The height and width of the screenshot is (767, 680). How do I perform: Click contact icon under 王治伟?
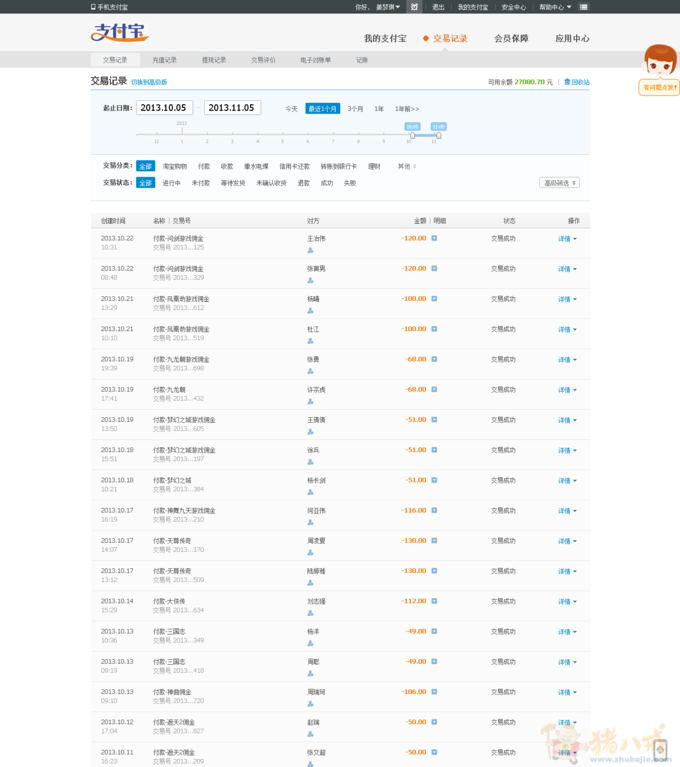click(310, 250)
